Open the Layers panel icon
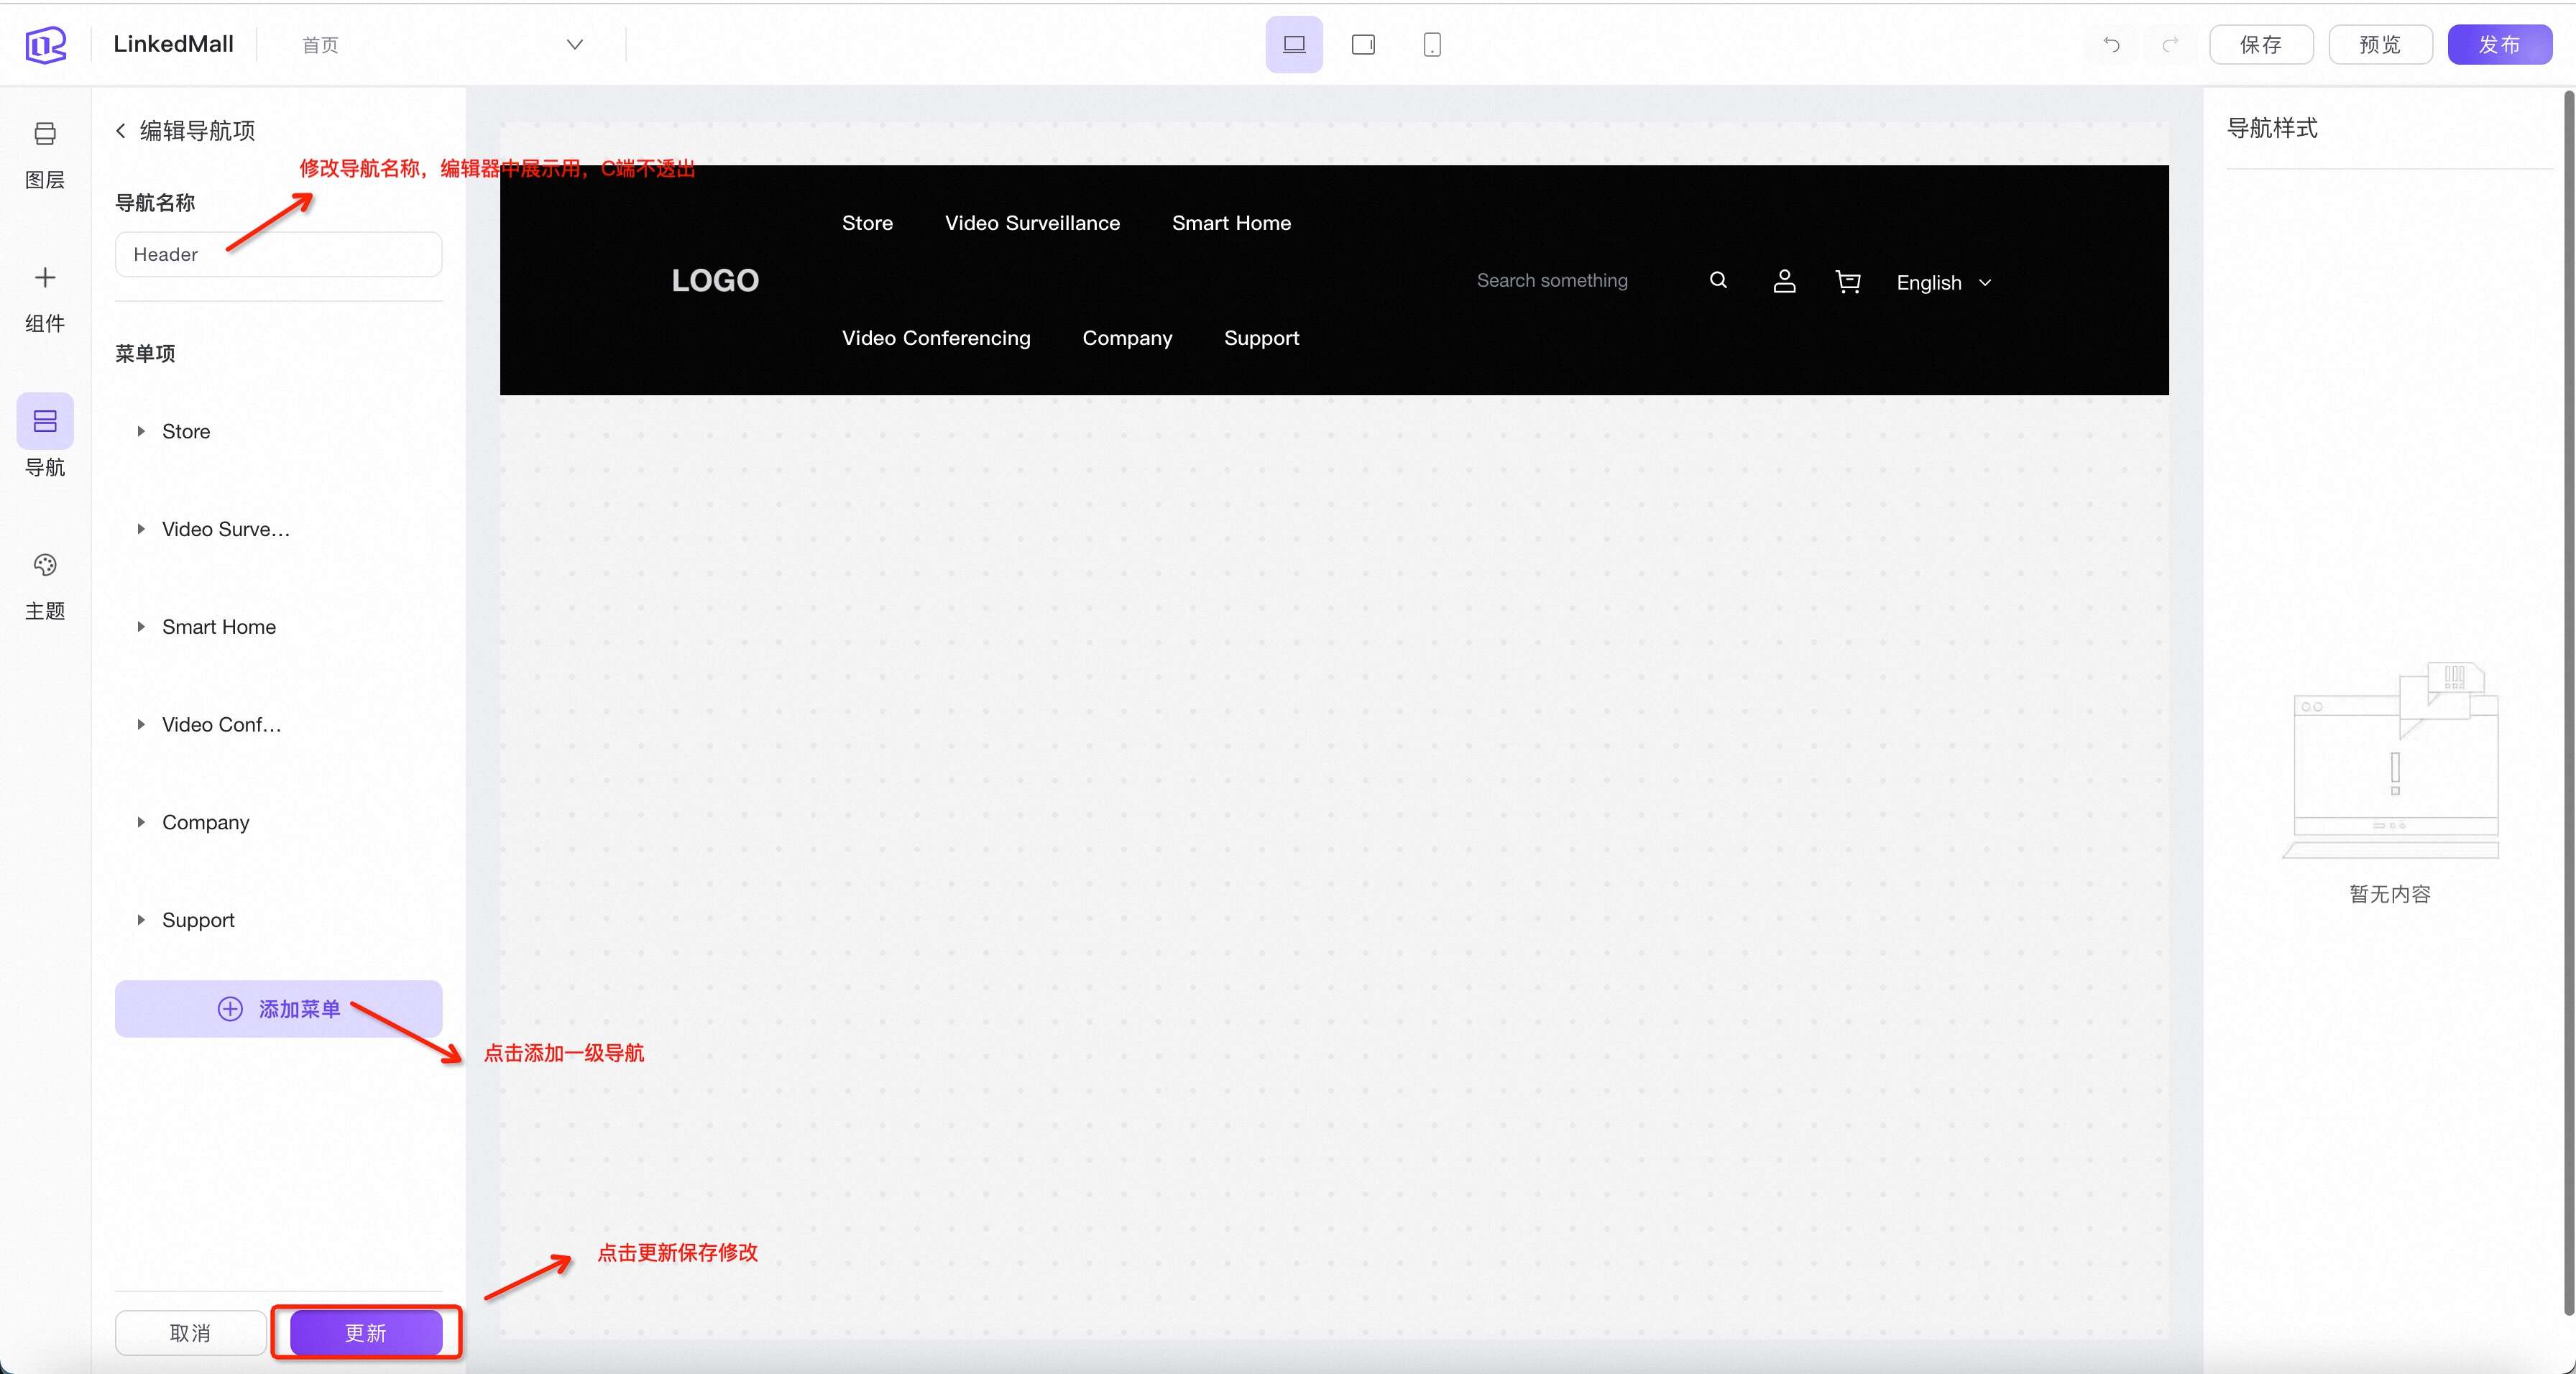The height and width of the screenshot is (1374, 2576). tap(44, 134)
